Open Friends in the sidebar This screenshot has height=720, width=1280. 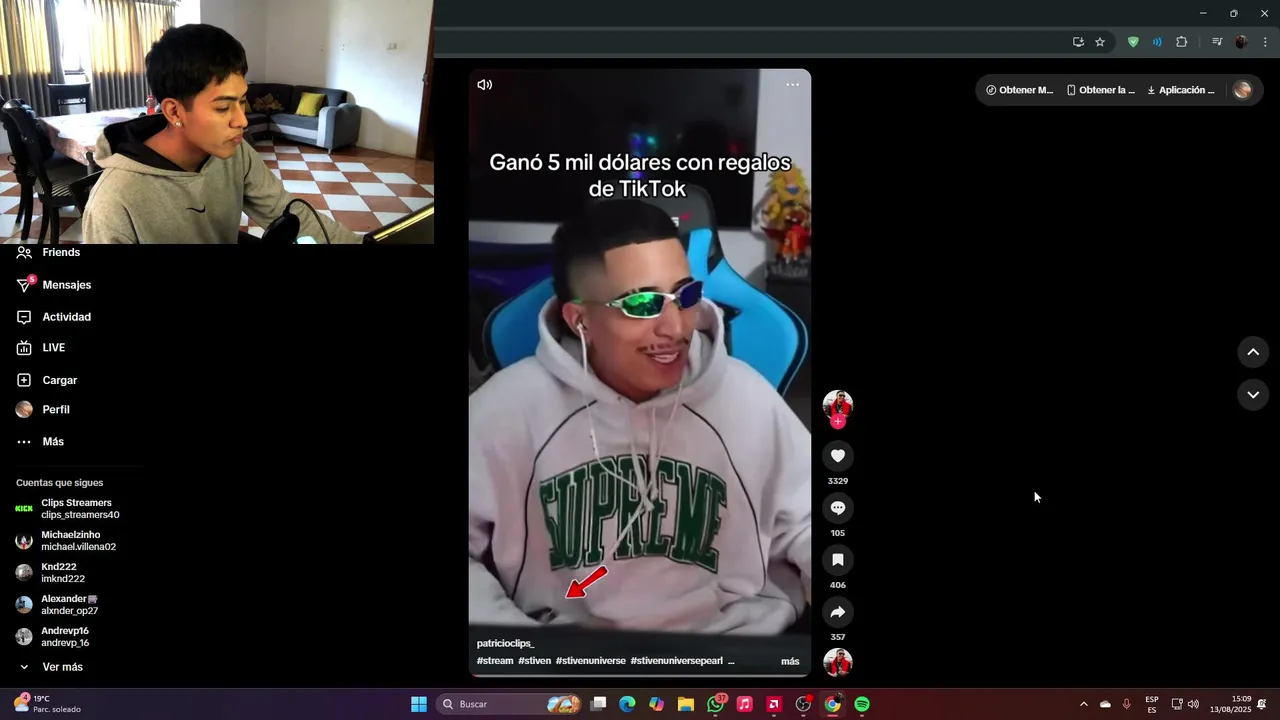tap(48, 253)
